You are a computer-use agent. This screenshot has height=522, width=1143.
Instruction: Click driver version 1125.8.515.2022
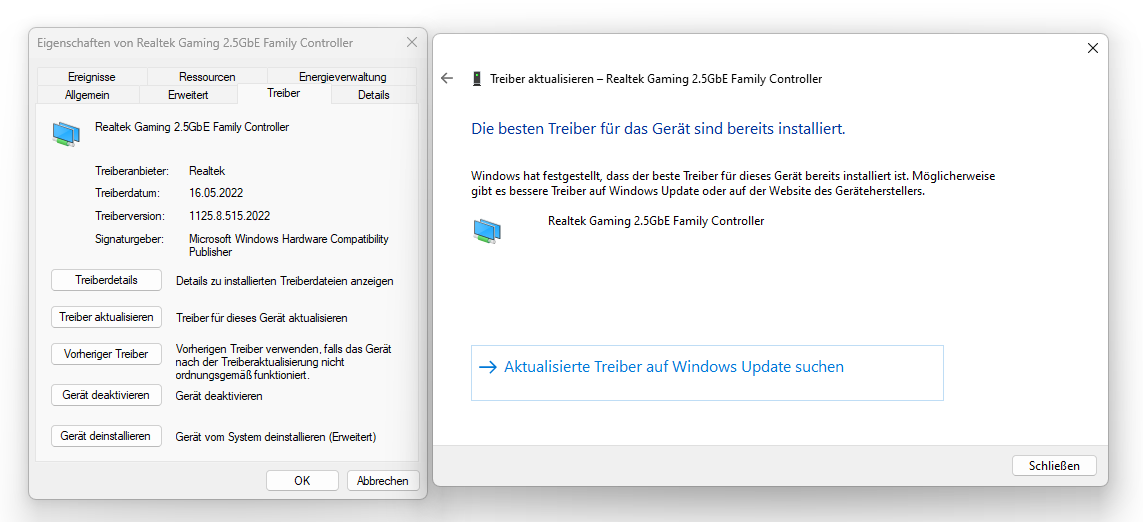tap(230, 216)
